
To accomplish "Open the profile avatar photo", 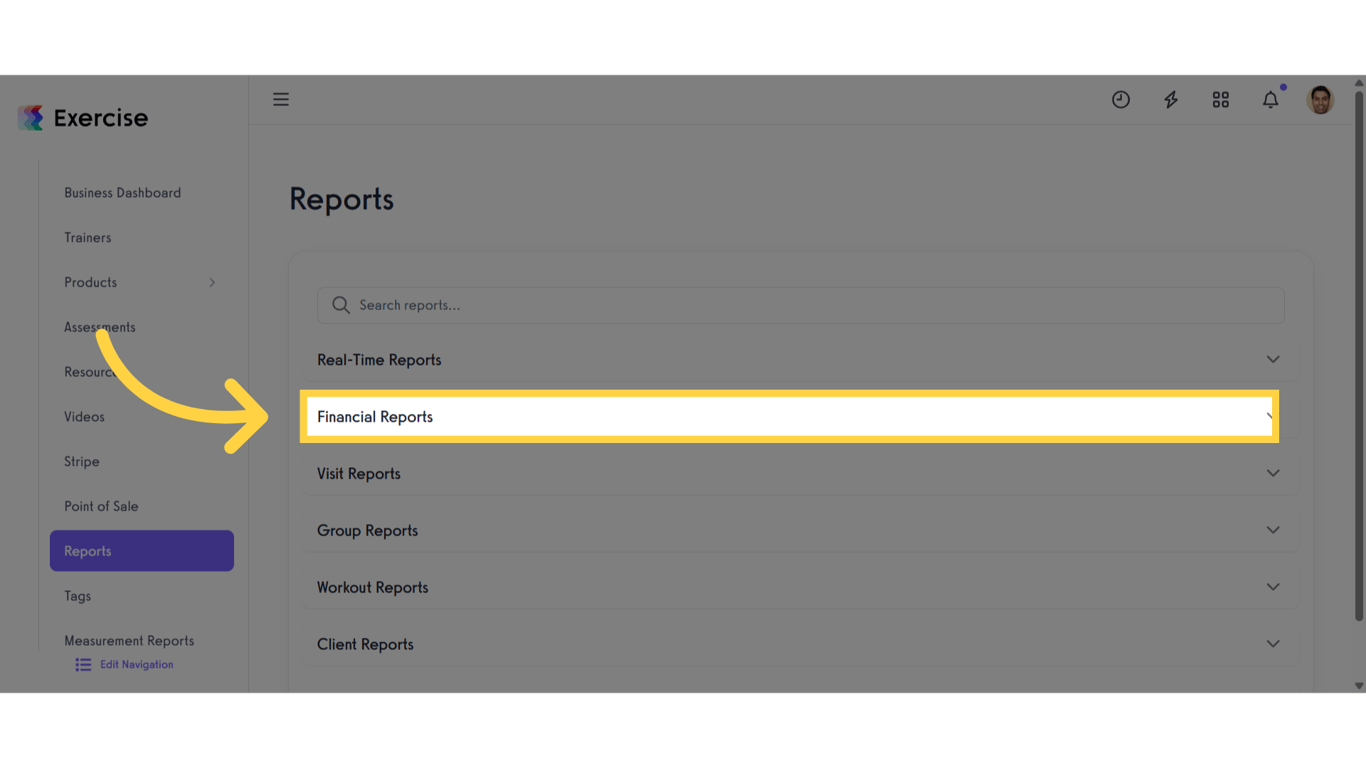I will point(1319,99).
